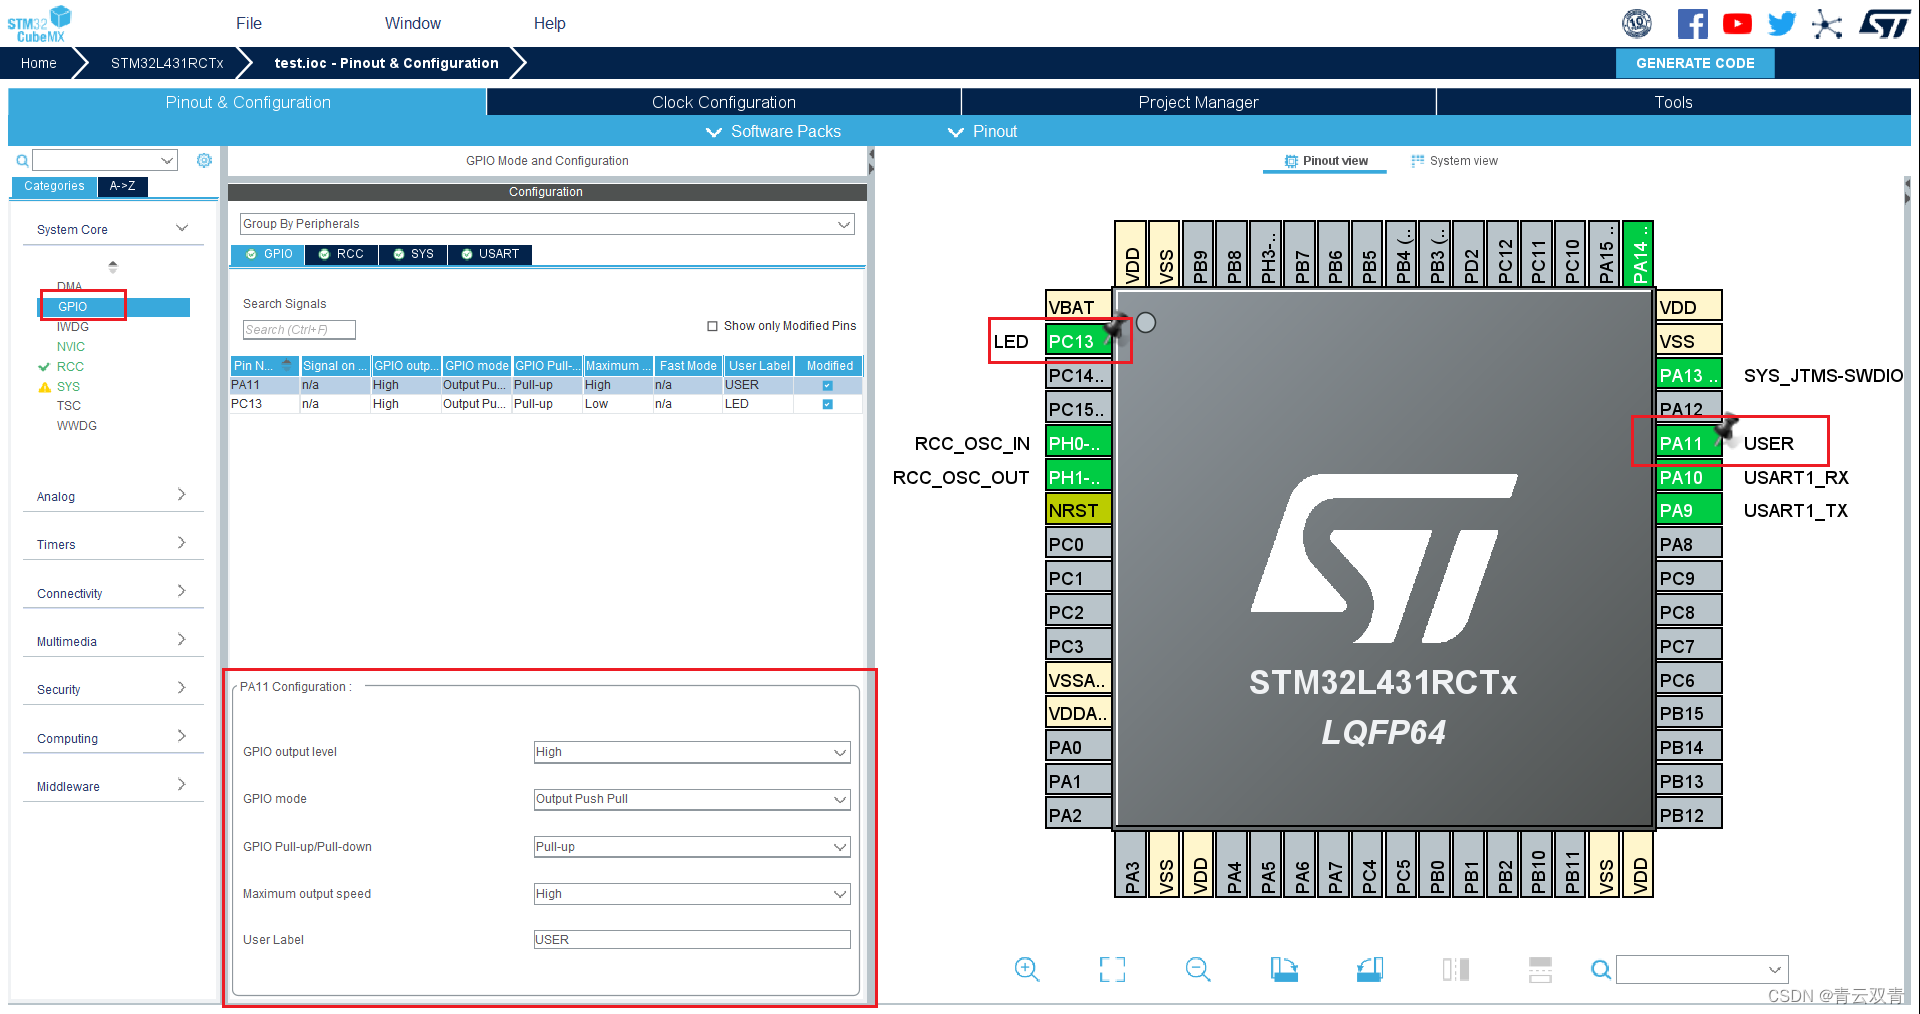Open the GPIO mode Output Push Pull dropdown
This screenshot has width=1920, height=1014.
point(692,799)
